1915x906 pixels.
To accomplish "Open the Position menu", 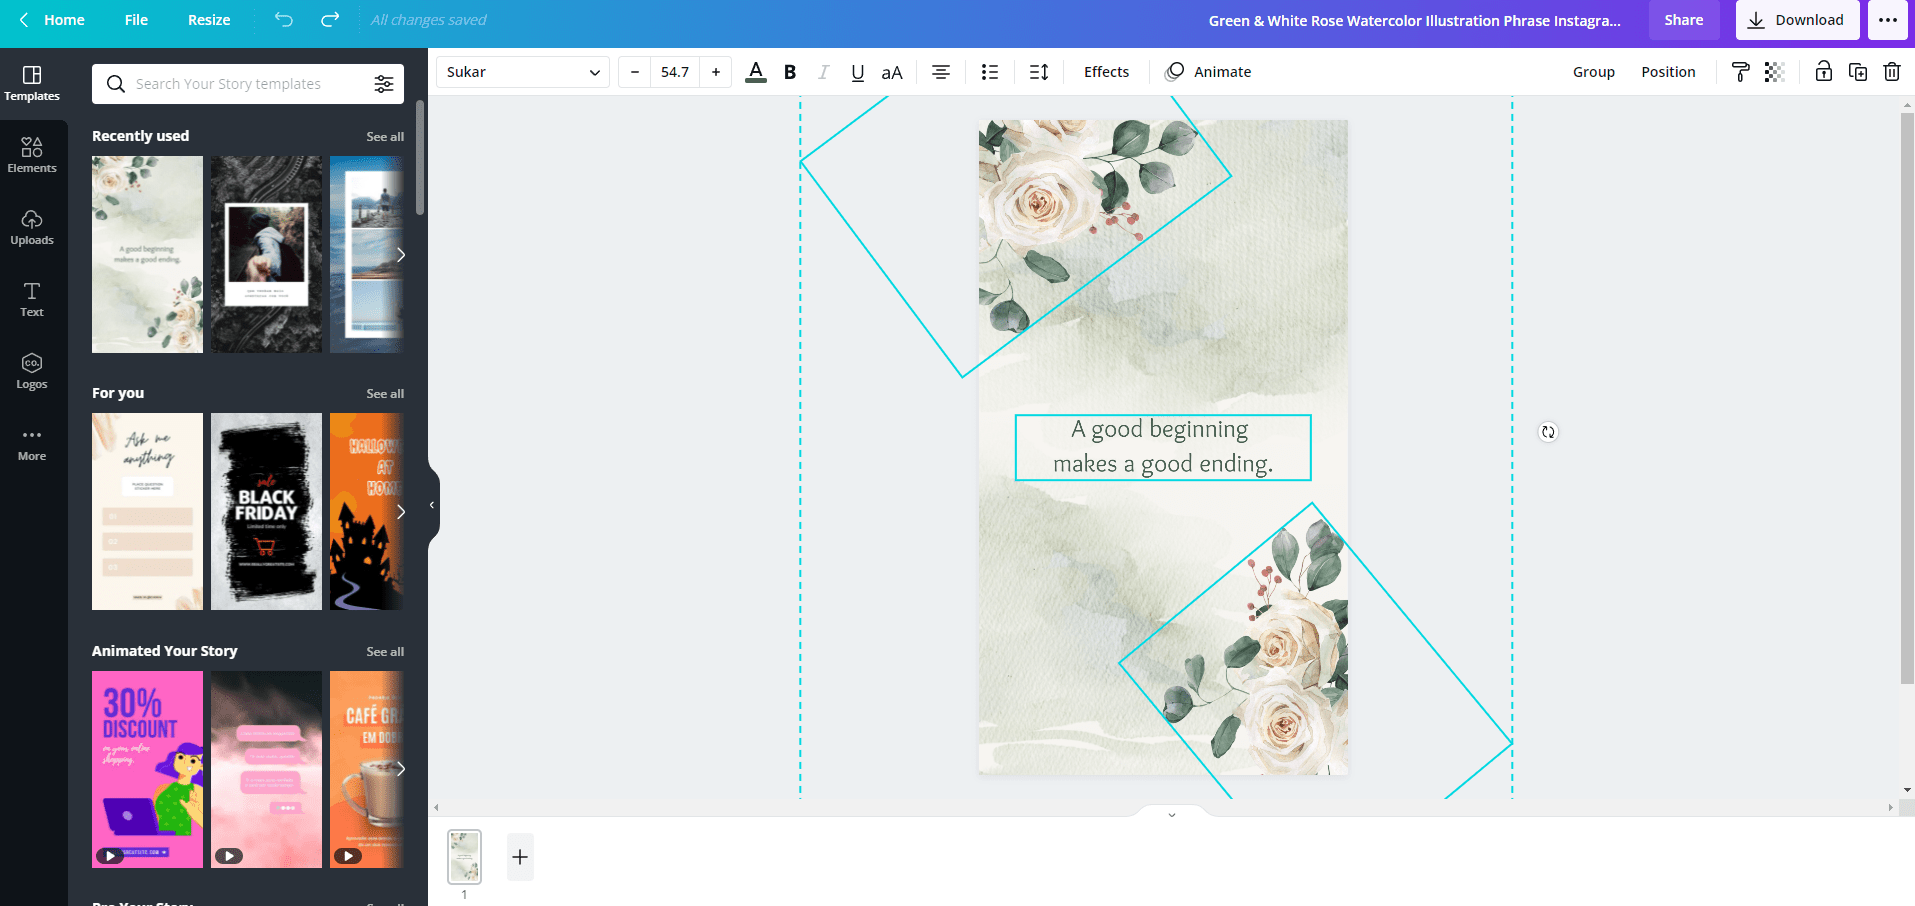I will [x=1668, y=71].
